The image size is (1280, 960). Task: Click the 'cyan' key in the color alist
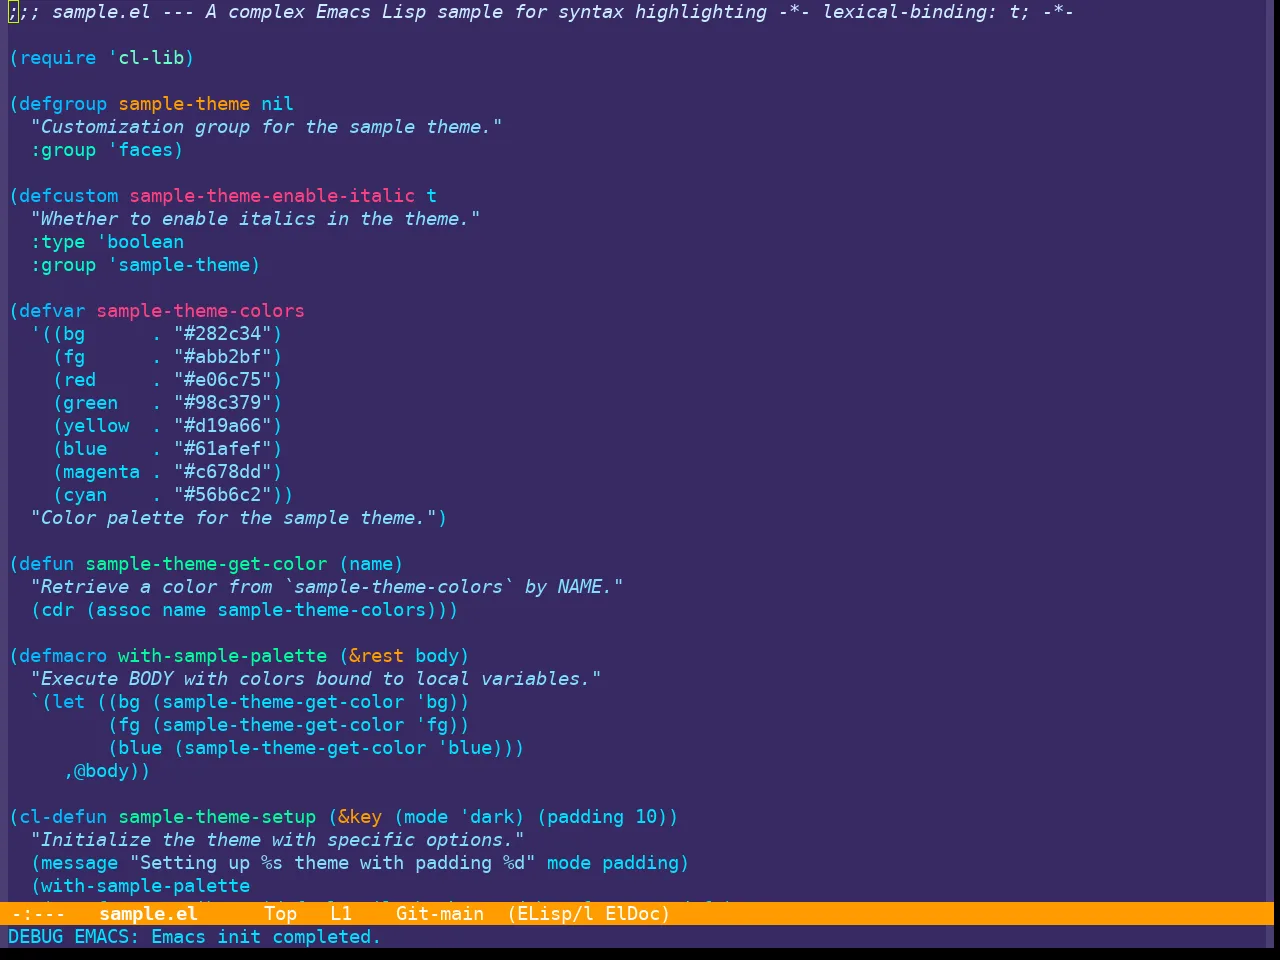[85, 495]
